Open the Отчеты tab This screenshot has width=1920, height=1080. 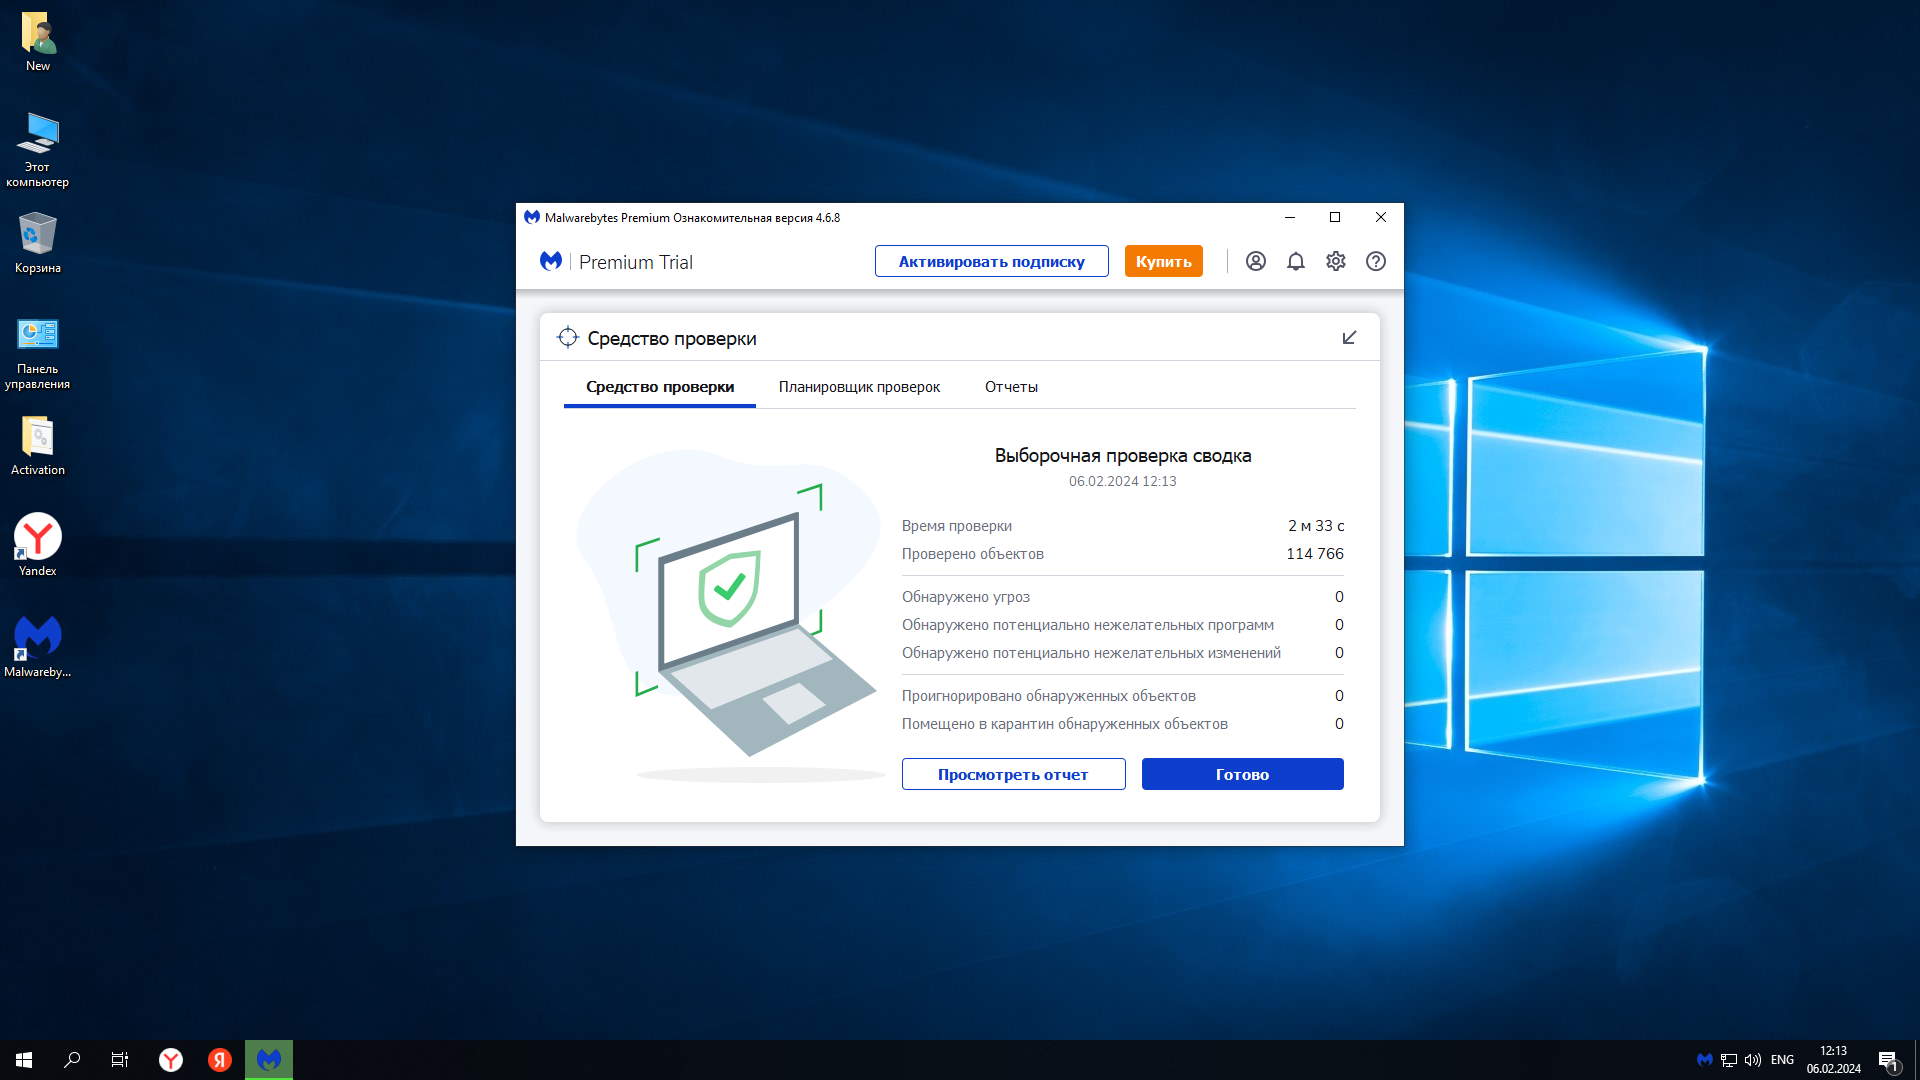[x=1011, y=387]
